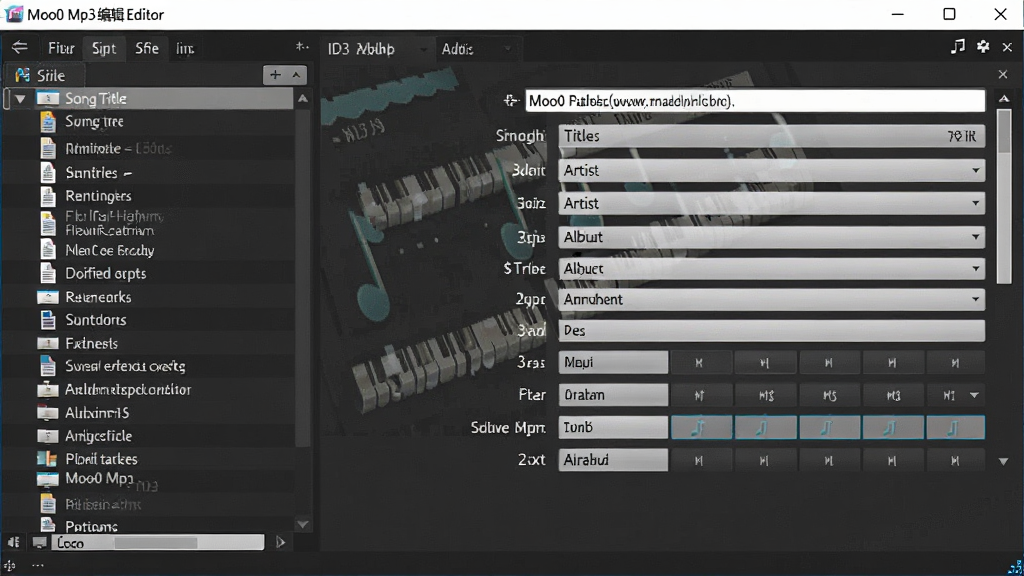Click the Mepi button

tap(613, 362)
